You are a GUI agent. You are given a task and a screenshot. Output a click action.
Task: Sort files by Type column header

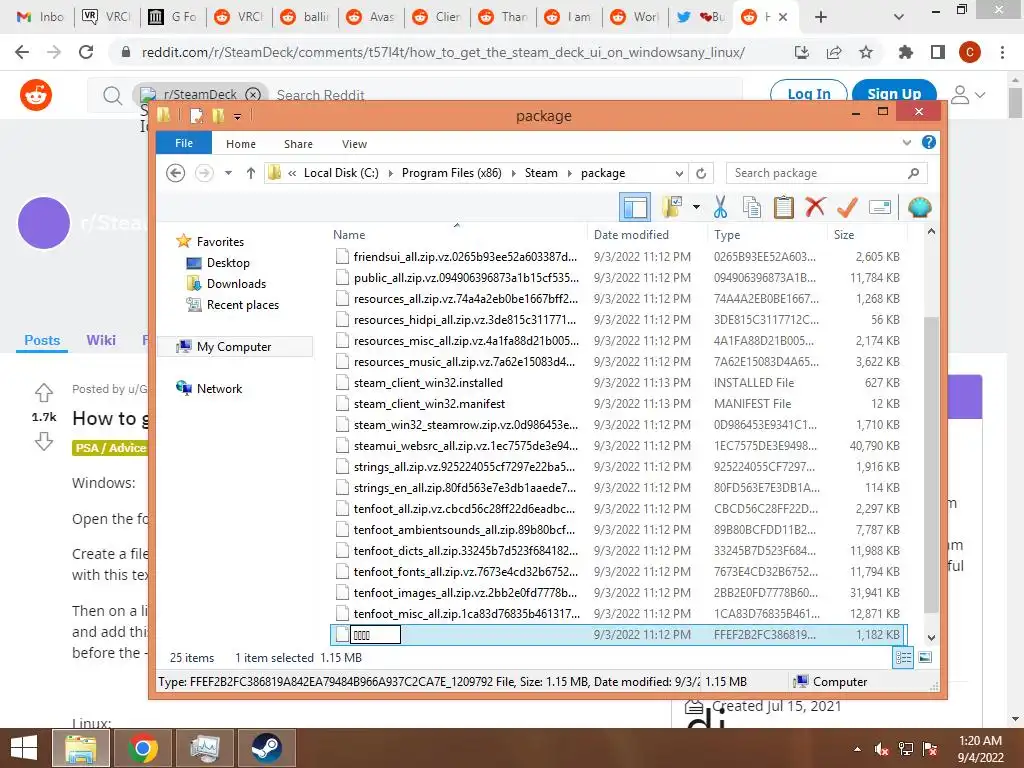point(727,234)
